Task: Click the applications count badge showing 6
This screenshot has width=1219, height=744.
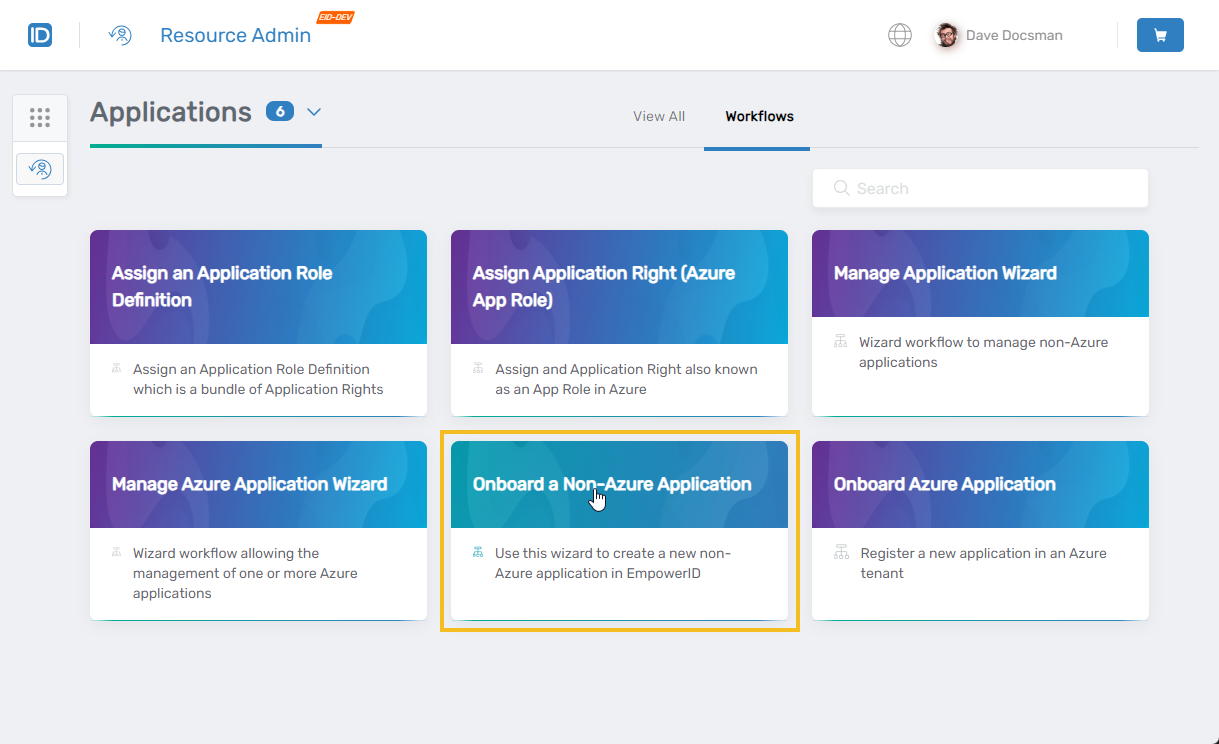Action: 279,112
